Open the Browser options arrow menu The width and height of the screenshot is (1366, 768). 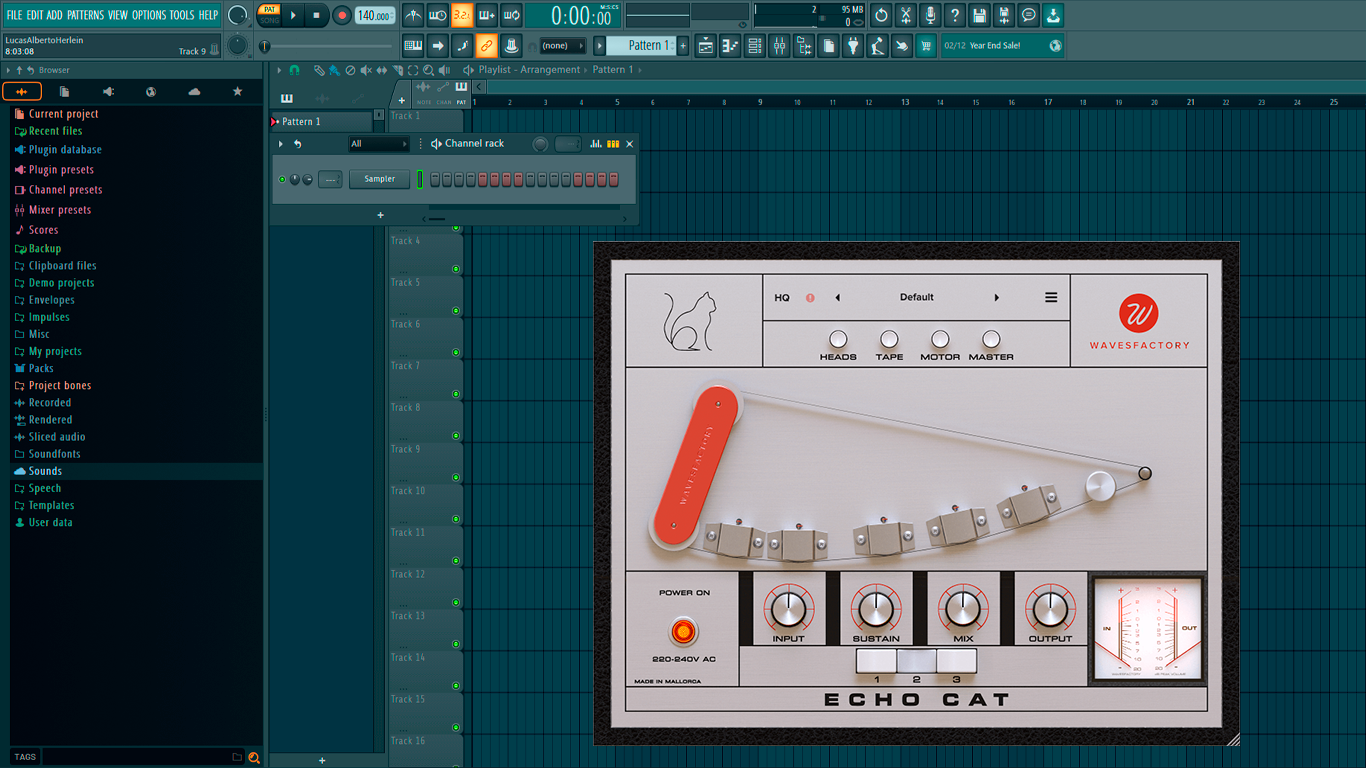pyautogui.click(x=8, y=70)
